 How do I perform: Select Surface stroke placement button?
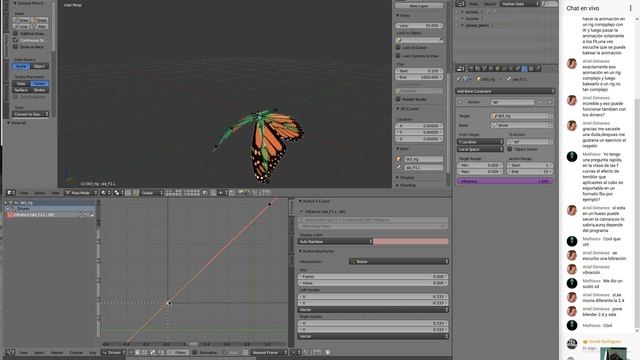click(21, 89)
